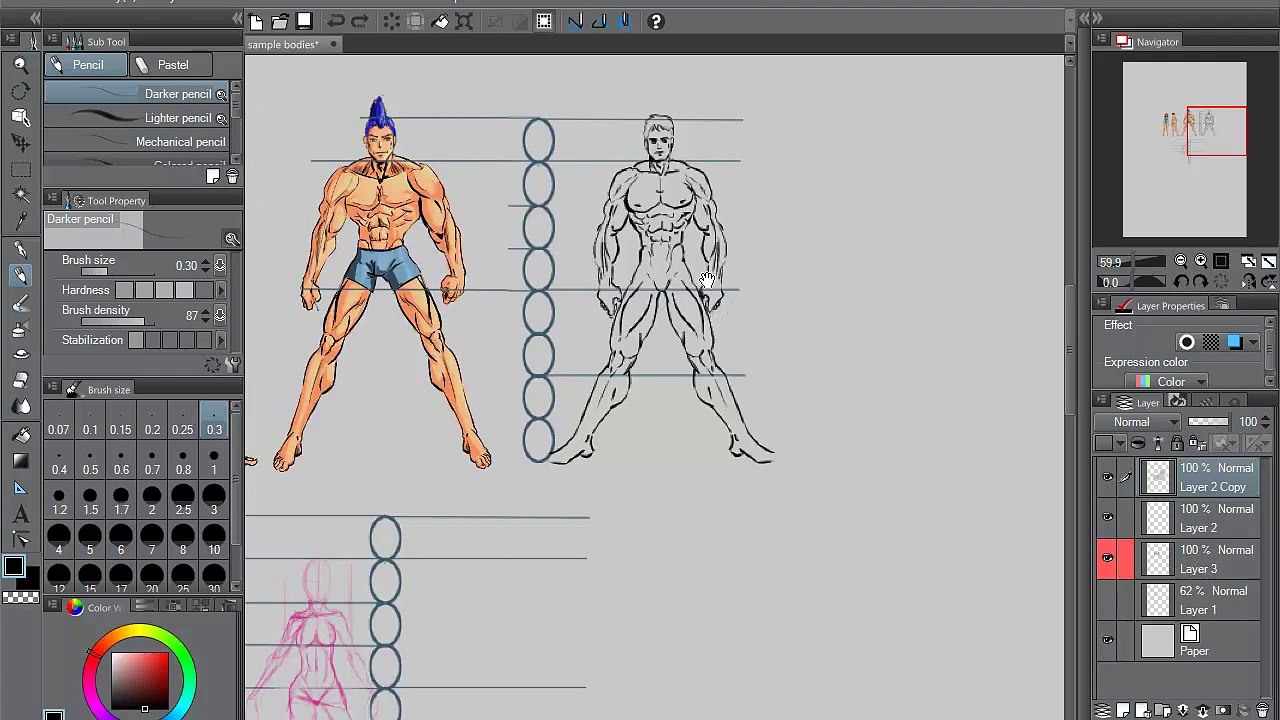Open the layer color dropdown arrow in Effect
The image size is (1280, 720).
point(1253,343)
